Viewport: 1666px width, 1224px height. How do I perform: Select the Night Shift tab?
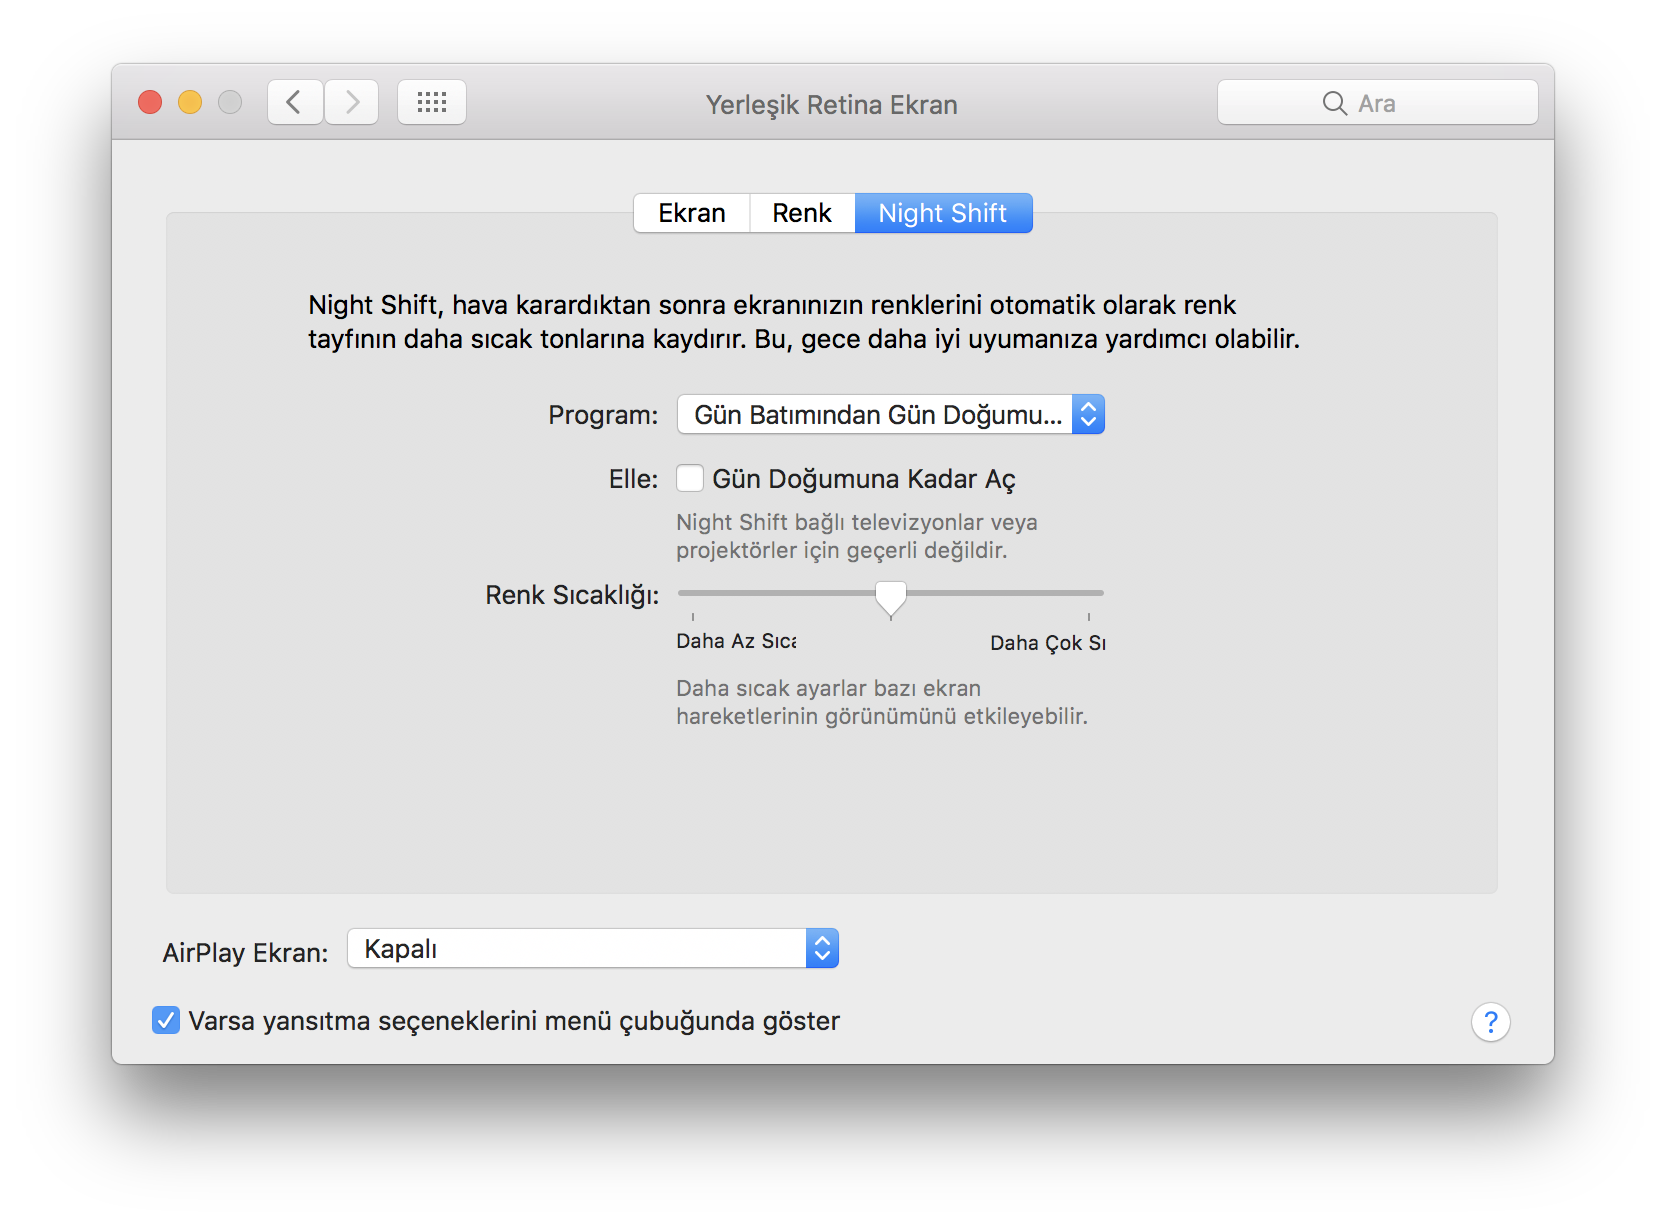click(x=943, y=213)
